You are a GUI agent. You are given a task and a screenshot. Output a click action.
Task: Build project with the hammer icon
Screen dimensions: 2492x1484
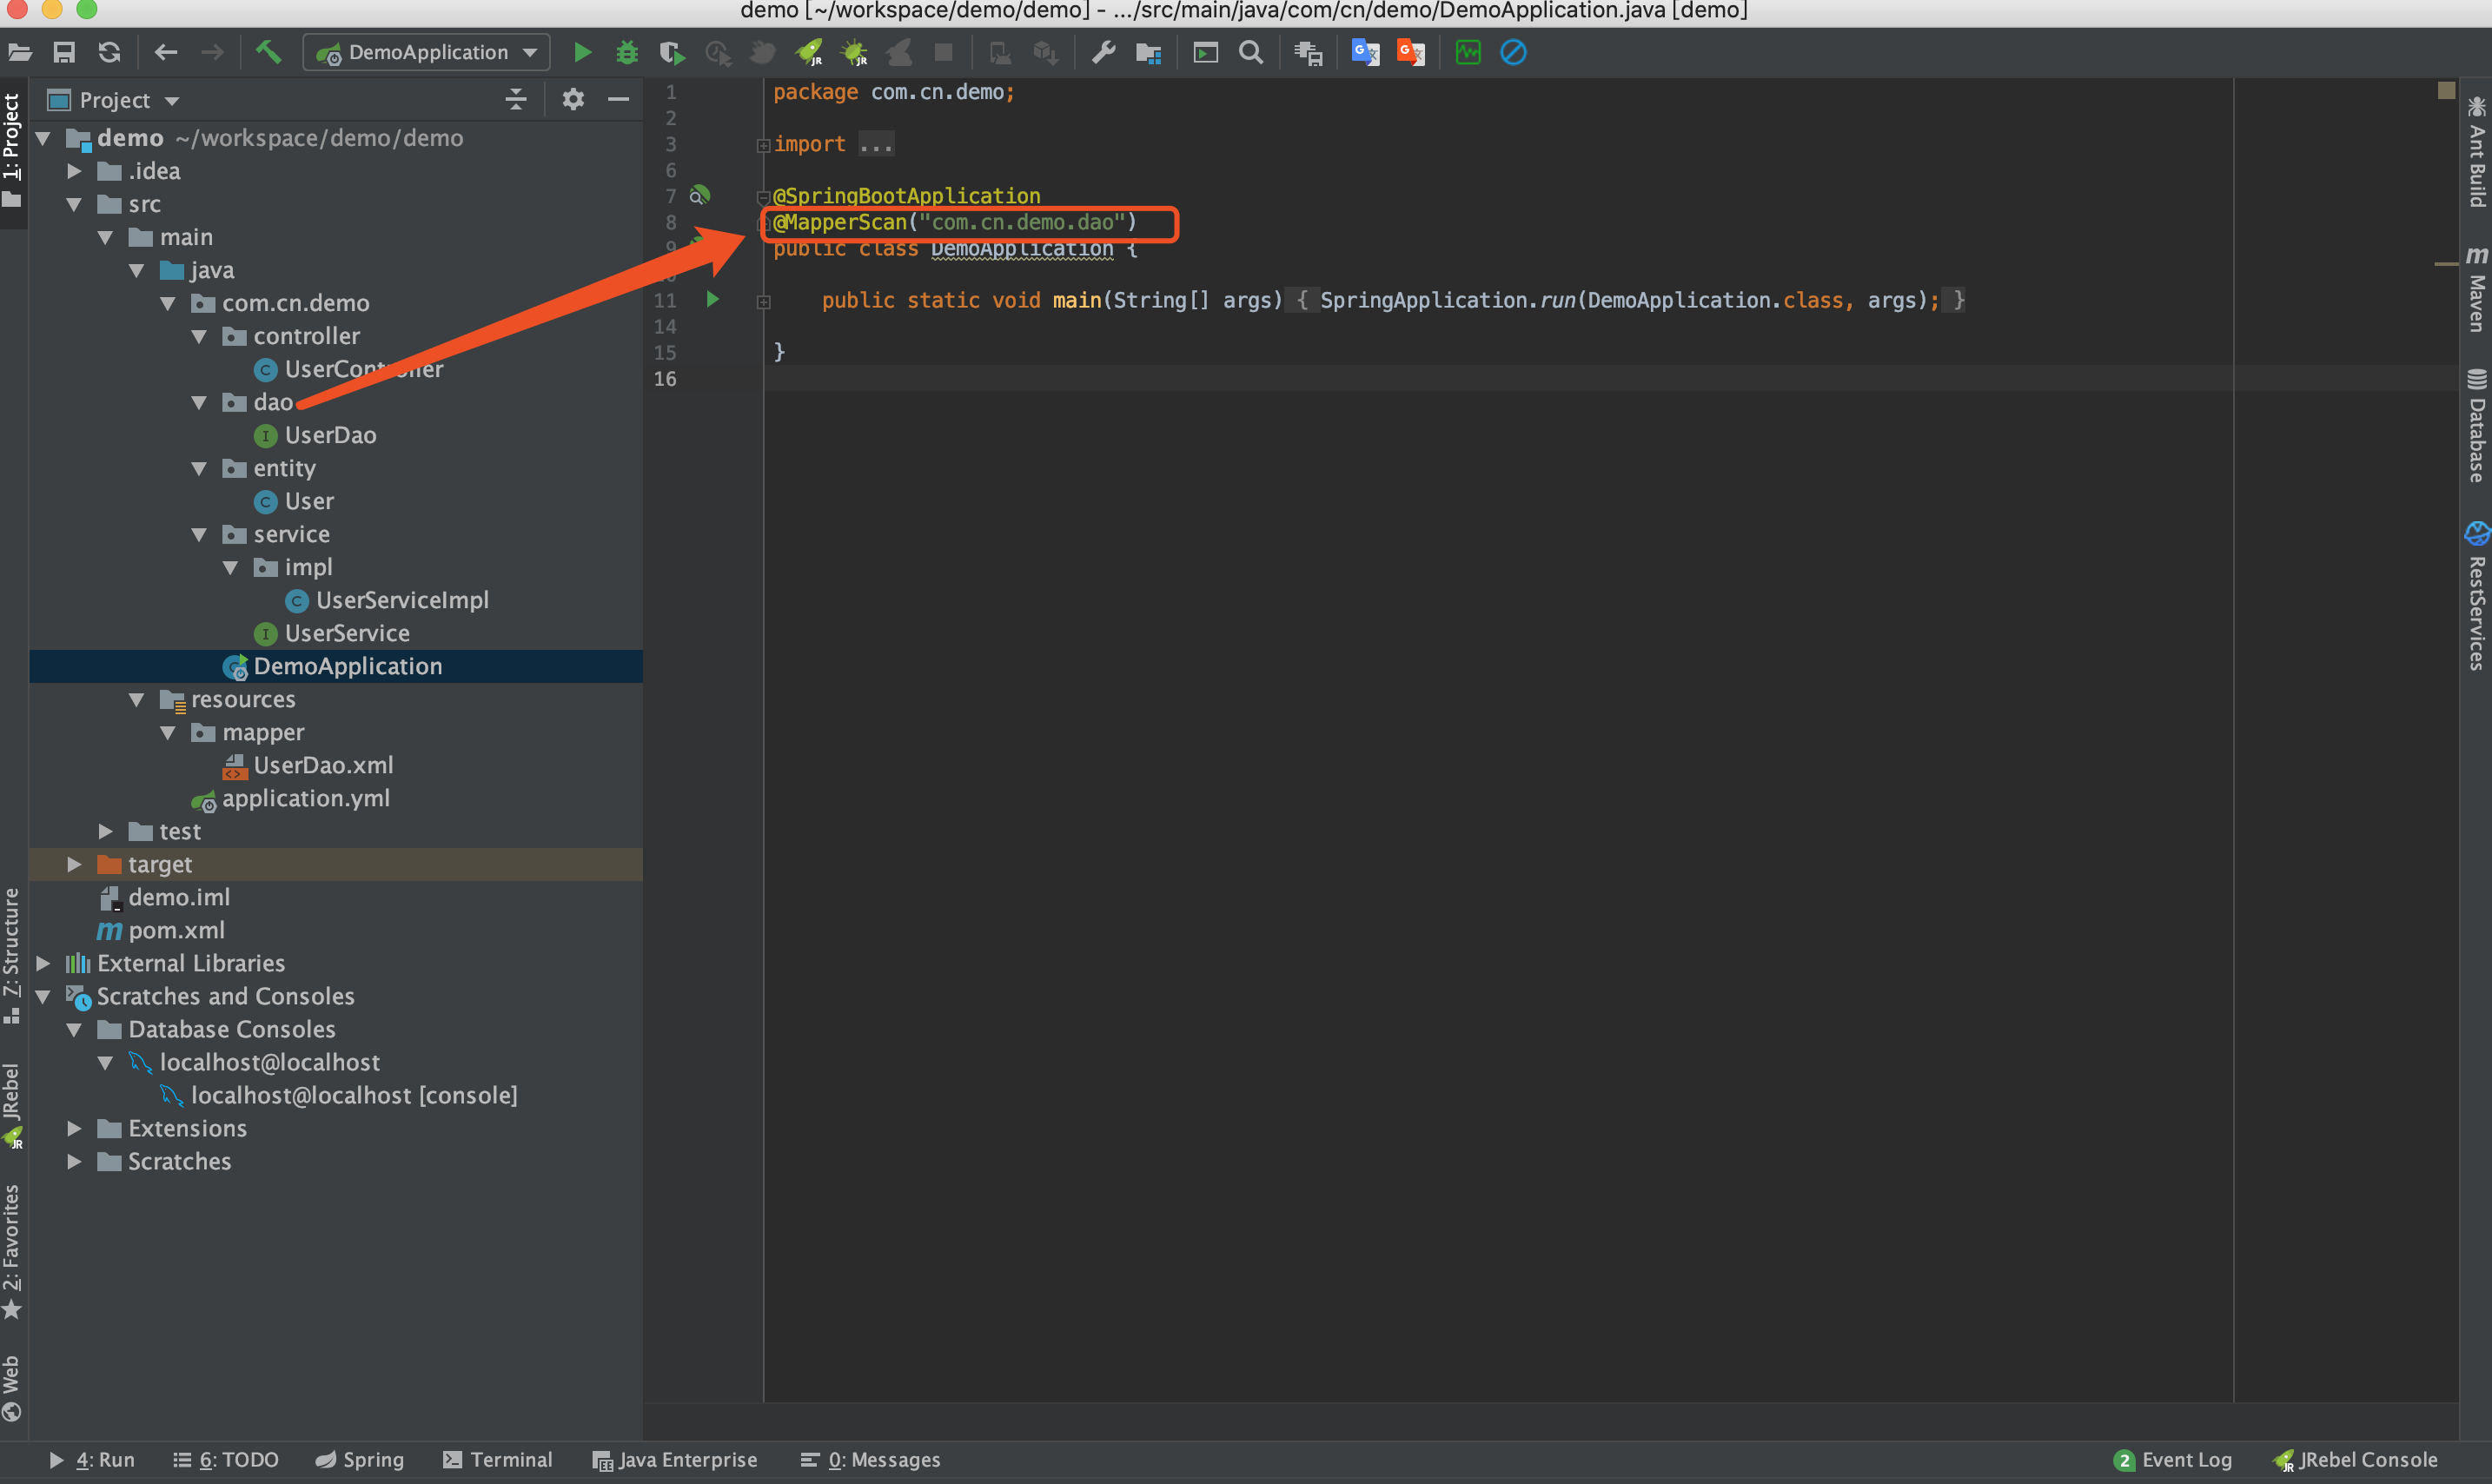click(x=268, y=52)
